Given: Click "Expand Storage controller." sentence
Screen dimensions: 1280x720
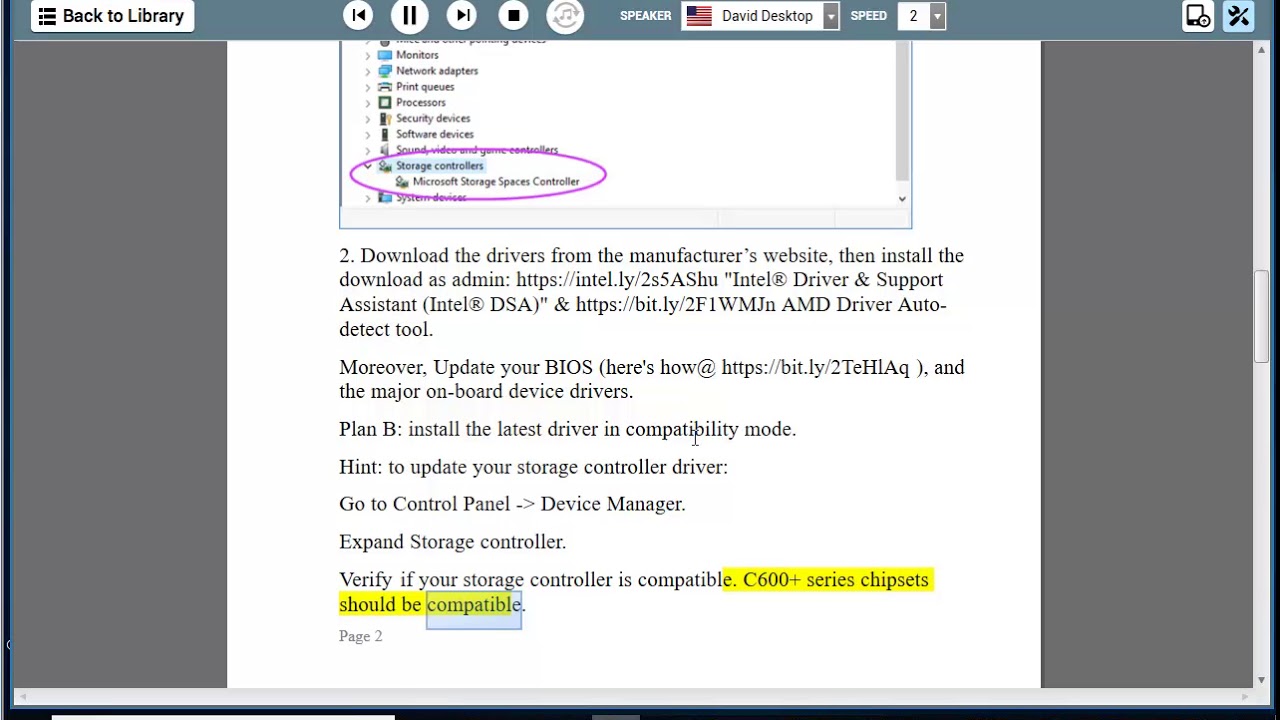Looking at the screenshot, I should 452,542.
